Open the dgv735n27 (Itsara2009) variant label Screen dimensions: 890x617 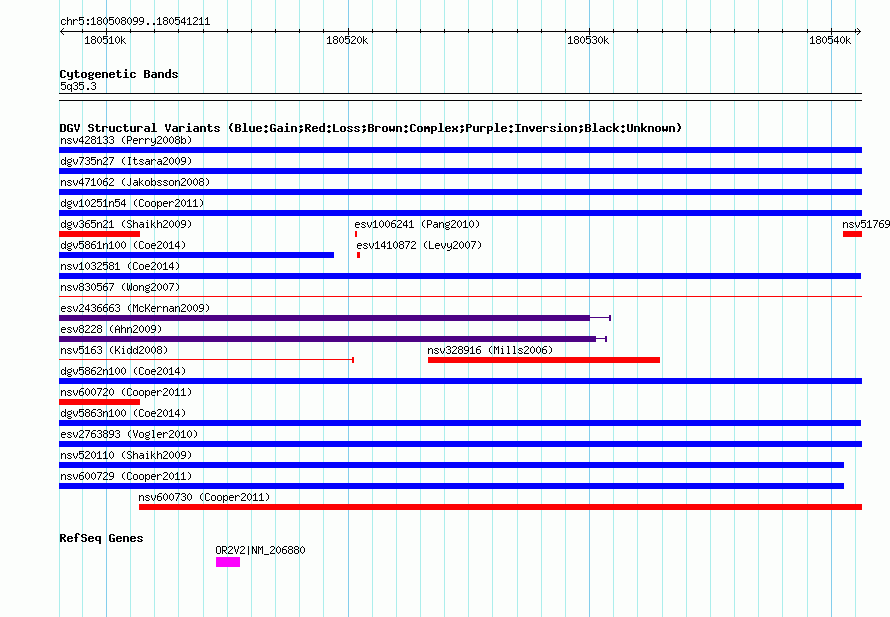pyautogui.click(x=126, y=161)
